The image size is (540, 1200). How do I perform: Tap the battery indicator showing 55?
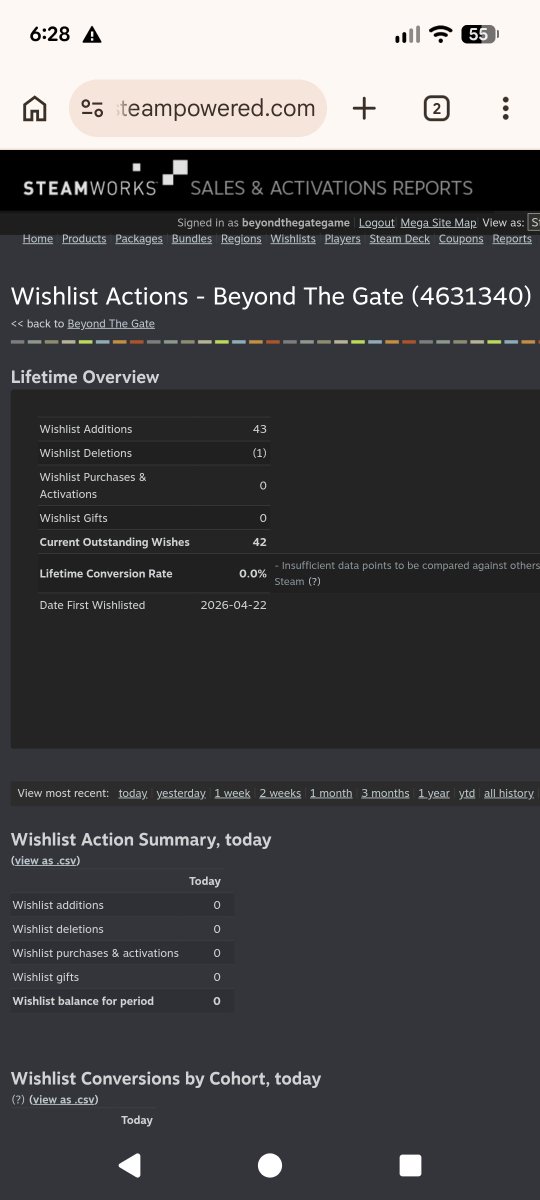478,34
